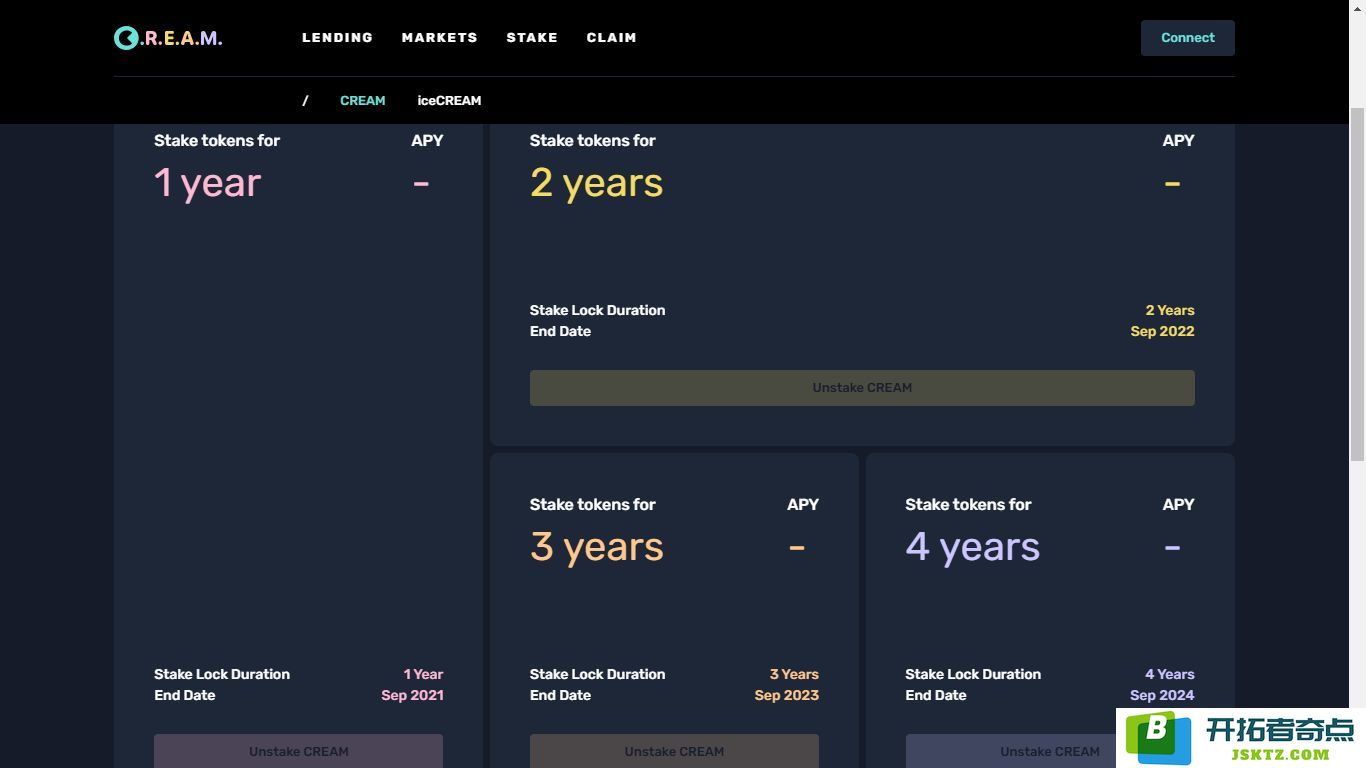The width and height of the screenshot is (1366, 768).
Task: Click the '1 year' heading
Action: [x=208, y=184]
